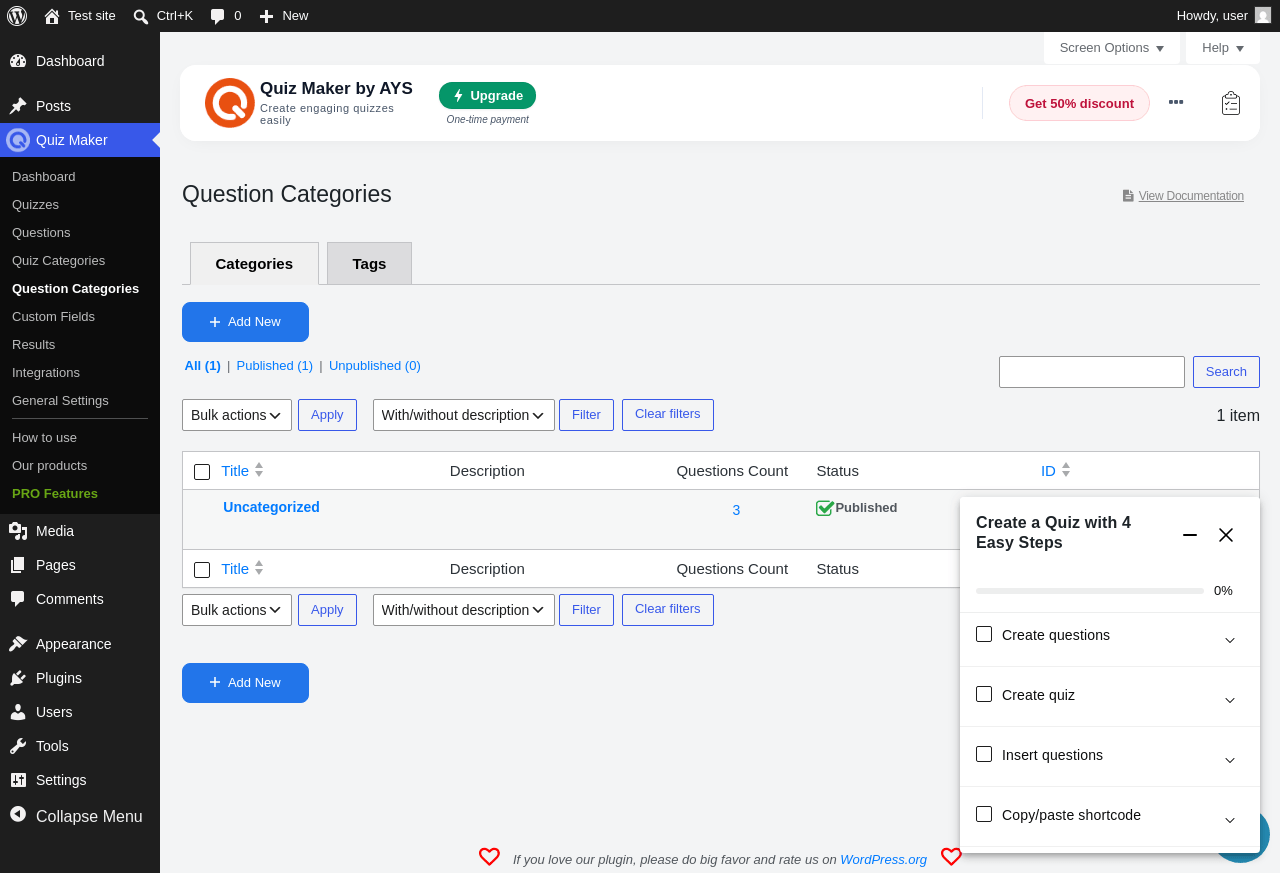This screenshot has height=873, width=1280.
Task: Click the Settings sliders icon
Action: tap(18, 780)
